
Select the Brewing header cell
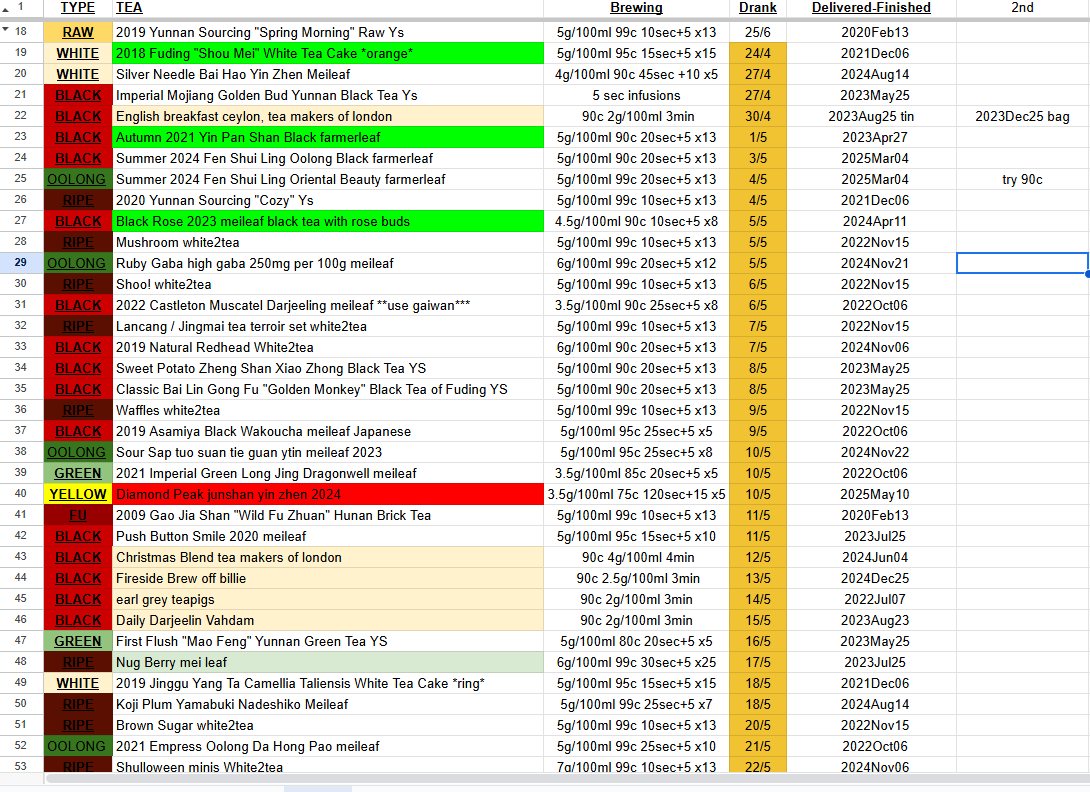tap(636, 8)
